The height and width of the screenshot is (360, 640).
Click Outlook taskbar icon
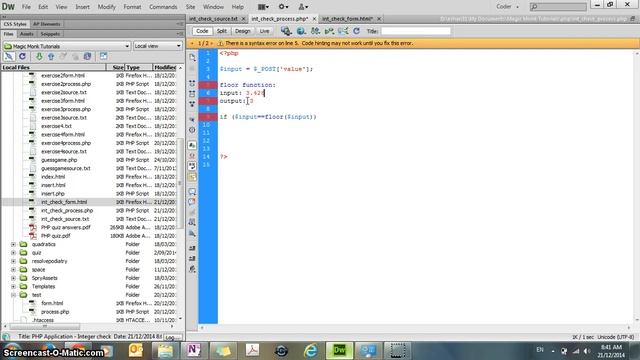click(136, 350)
